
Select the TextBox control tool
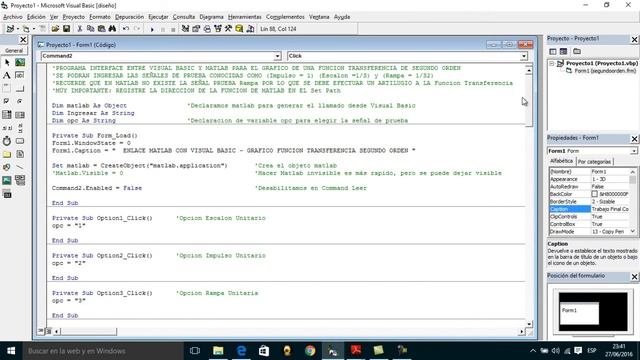pos(20,76)
